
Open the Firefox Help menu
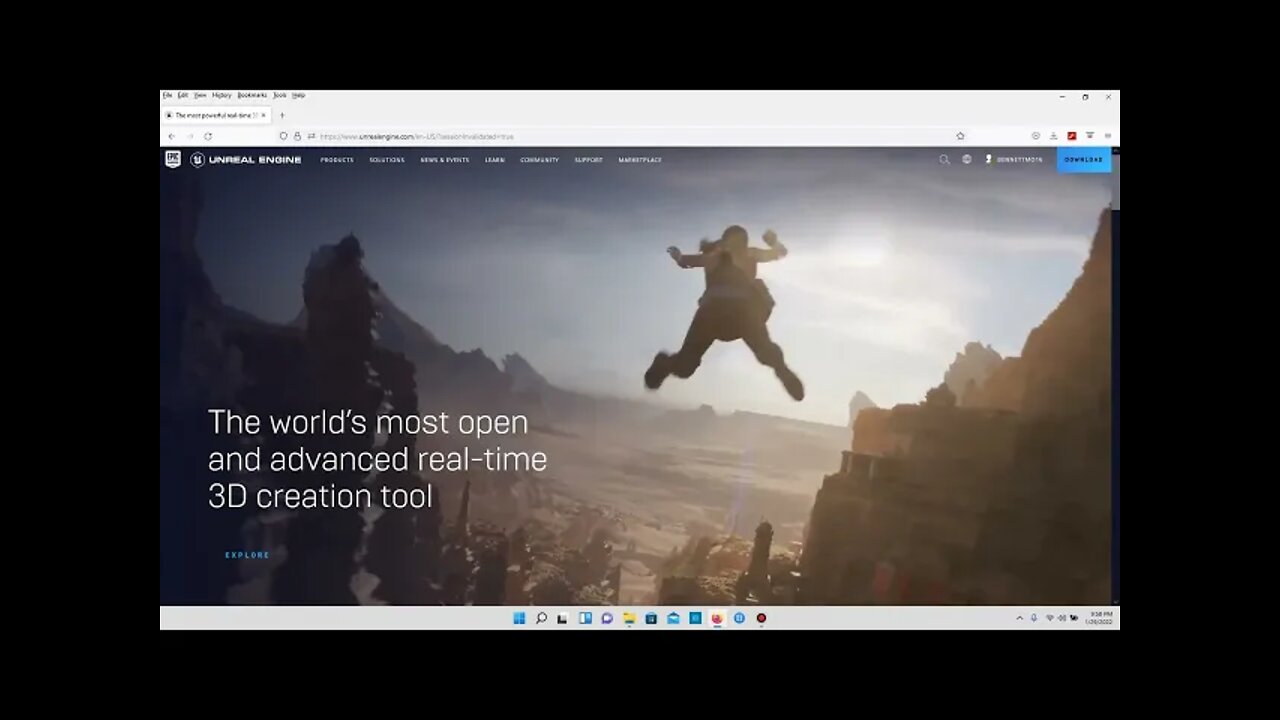[298, 95]
